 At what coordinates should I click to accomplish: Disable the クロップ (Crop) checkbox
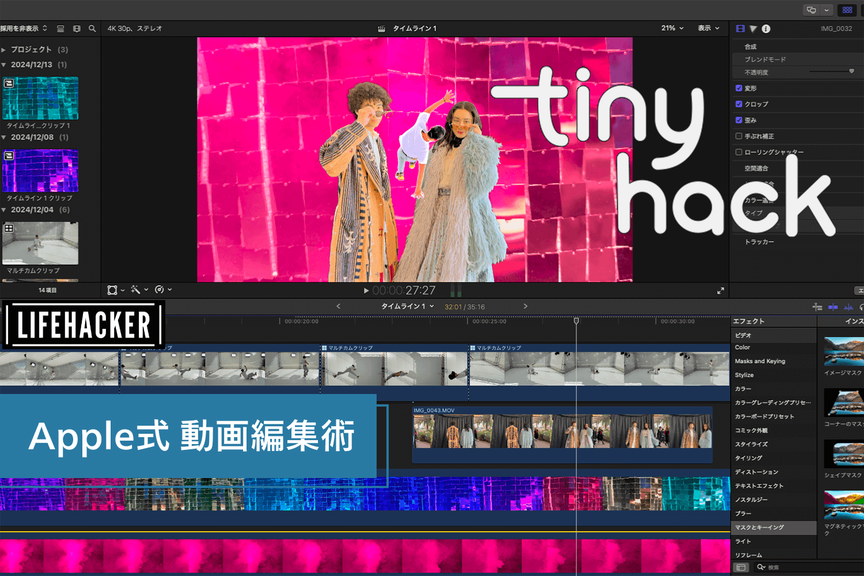tap(739, 104)
